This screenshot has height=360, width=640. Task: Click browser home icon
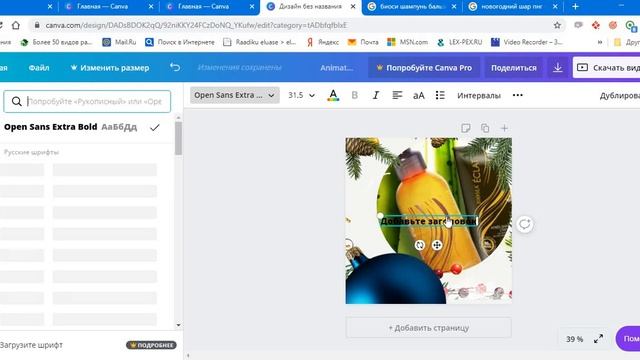click(x=16, y=25)
